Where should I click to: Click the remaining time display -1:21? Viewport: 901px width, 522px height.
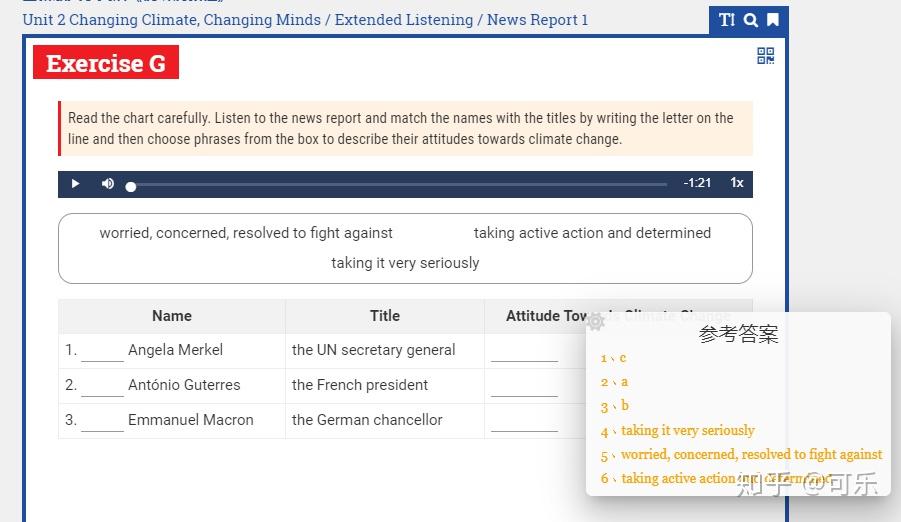pyautogui.click(x=697, y=183)
